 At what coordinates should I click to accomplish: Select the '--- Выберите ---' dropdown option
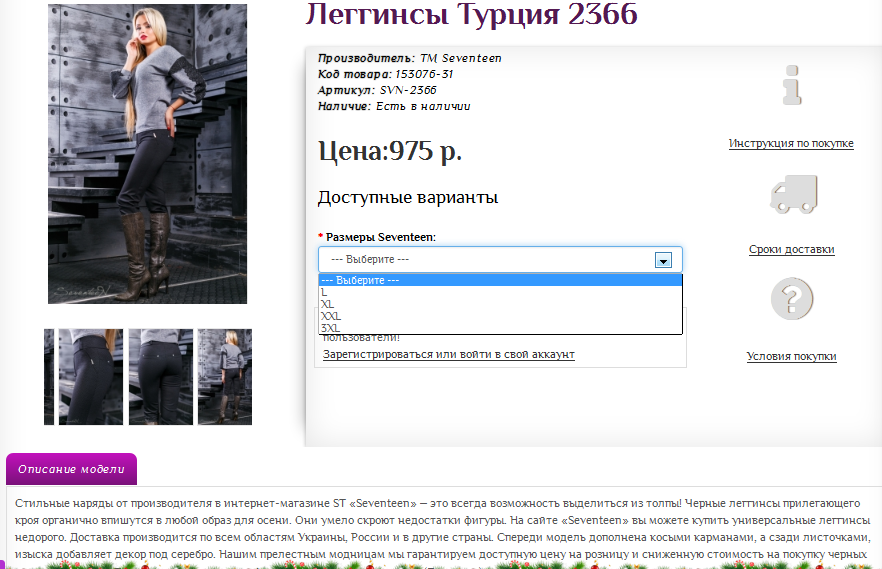pyautogui.click(x=500, y=280)
